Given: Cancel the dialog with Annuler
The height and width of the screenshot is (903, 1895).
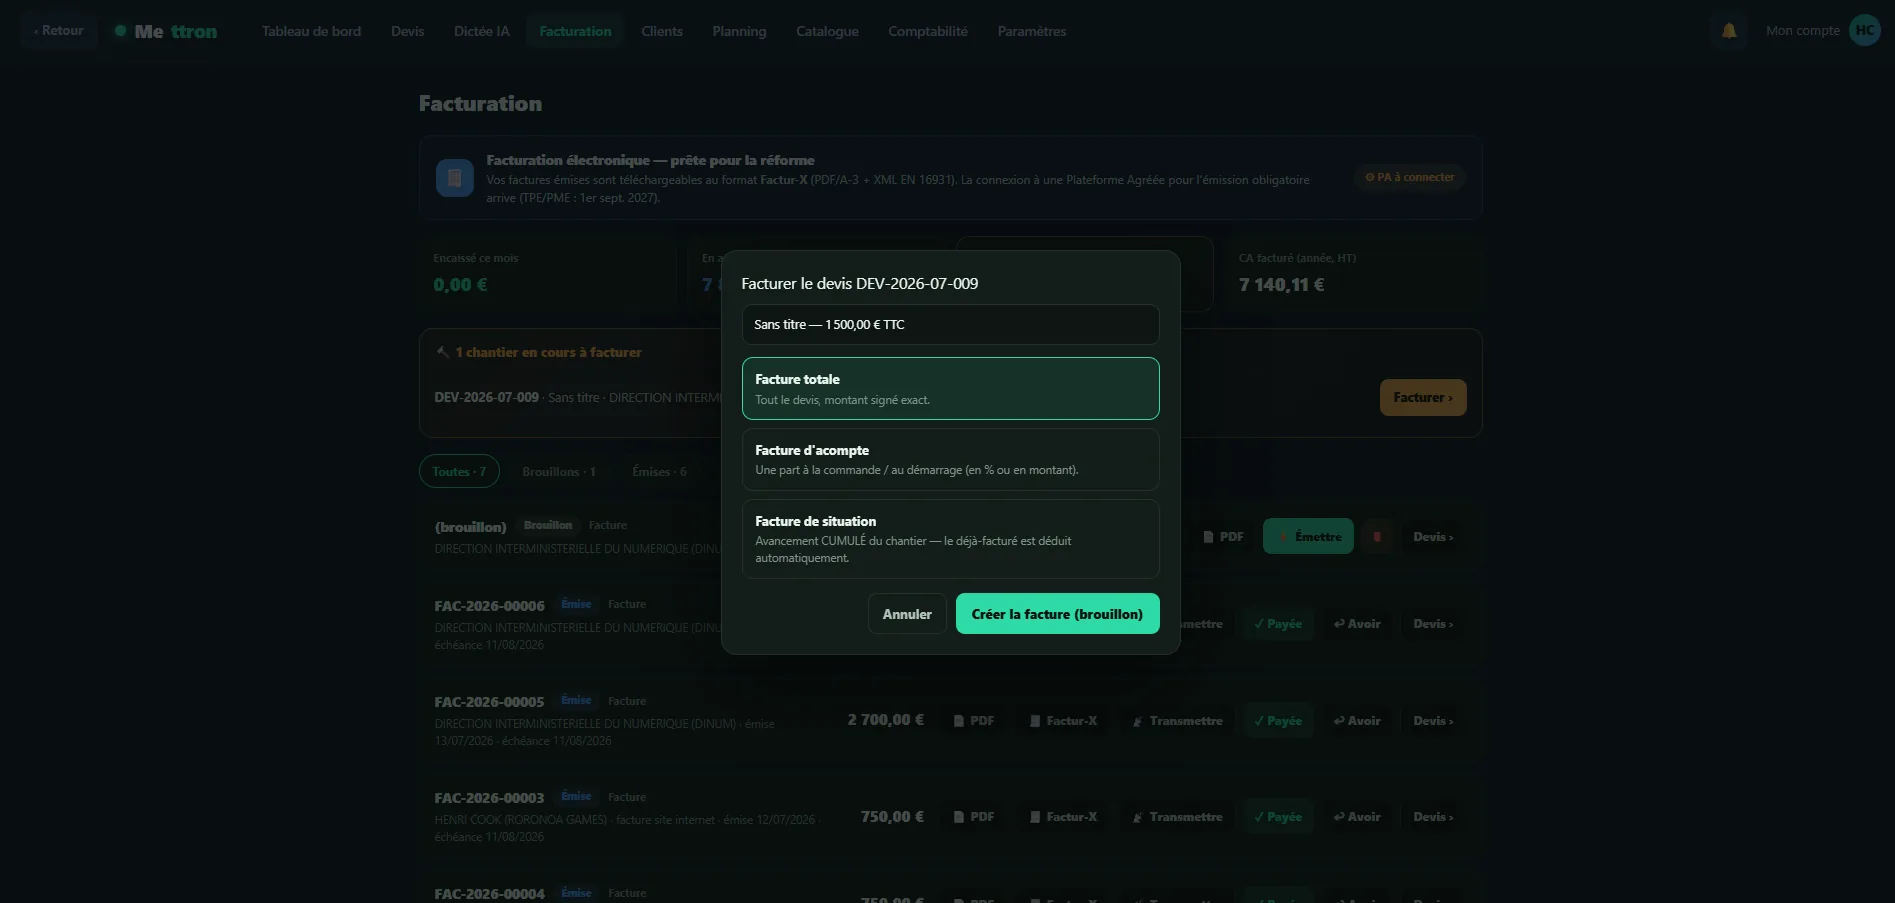Looking at the screenshot, I should (907, 614).
